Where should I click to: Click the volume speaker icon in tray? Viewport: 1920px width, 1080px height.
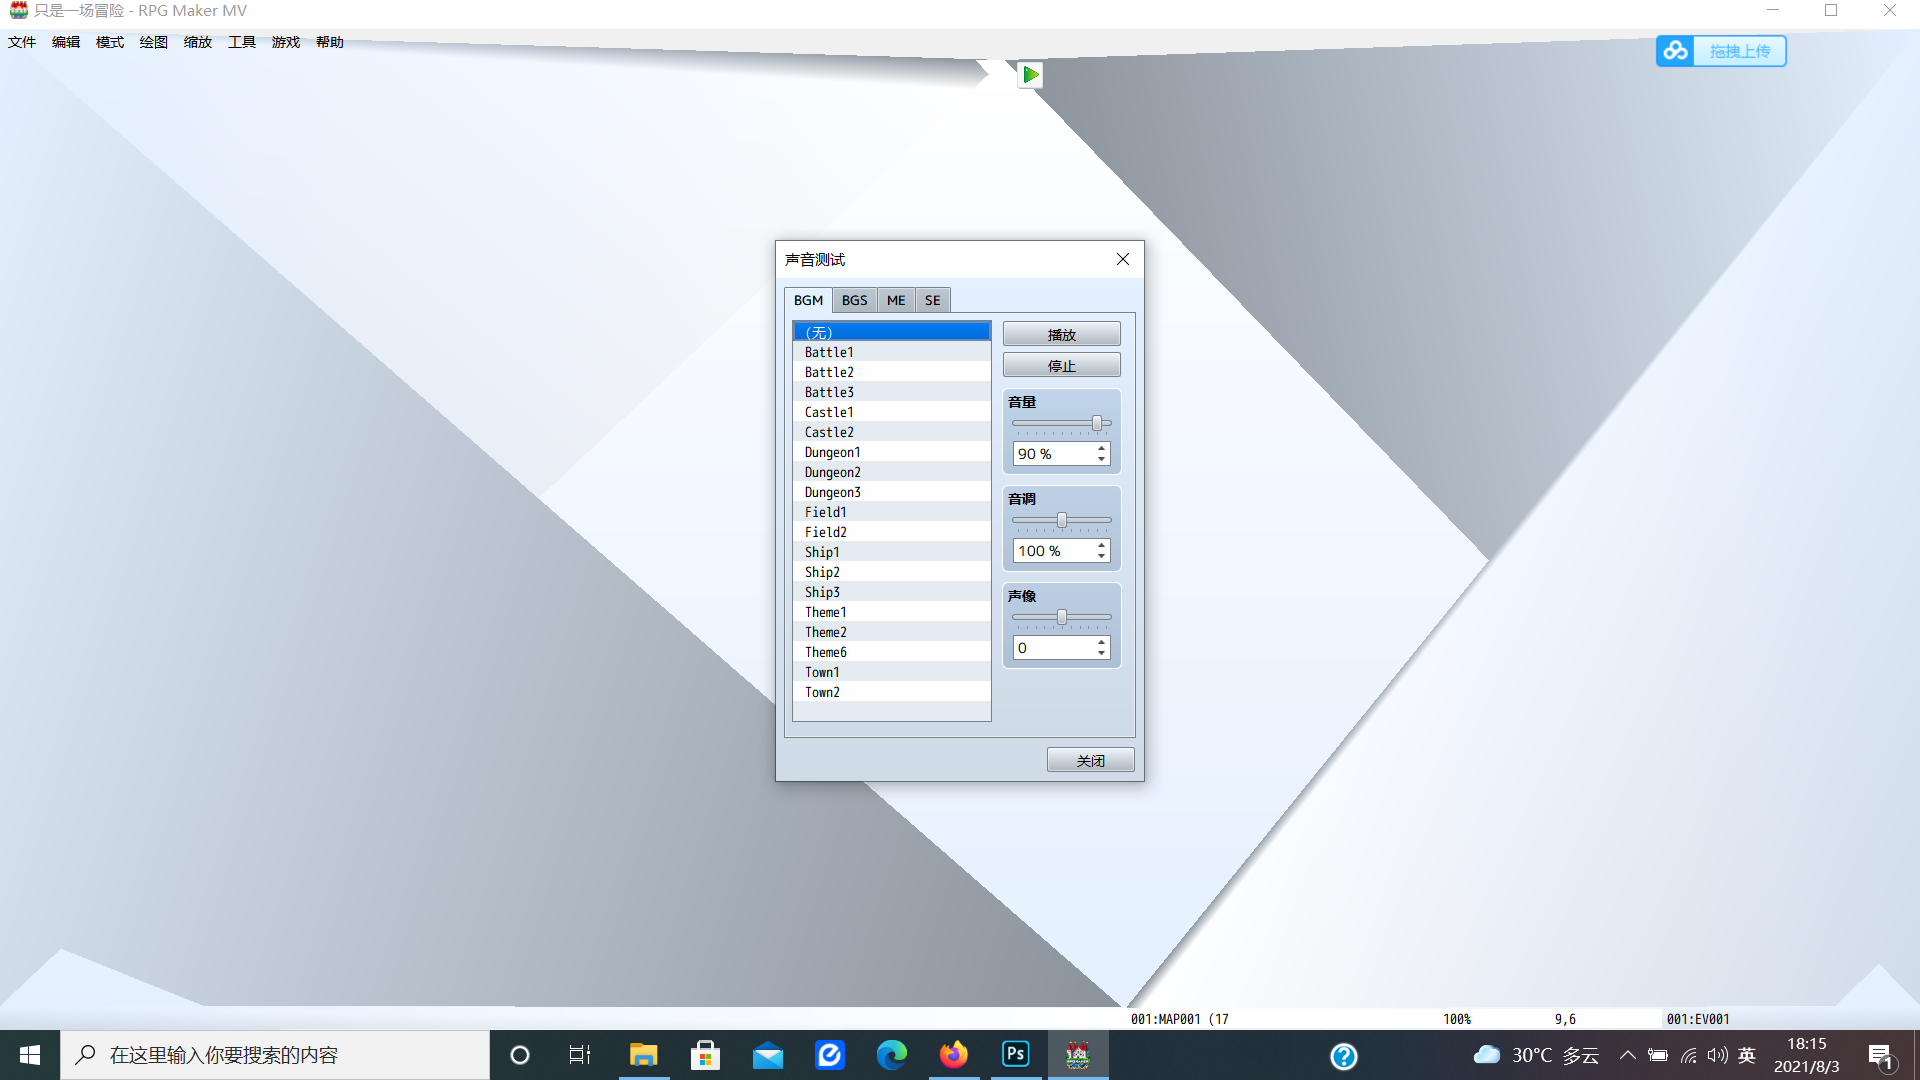coord(1718,1055)
